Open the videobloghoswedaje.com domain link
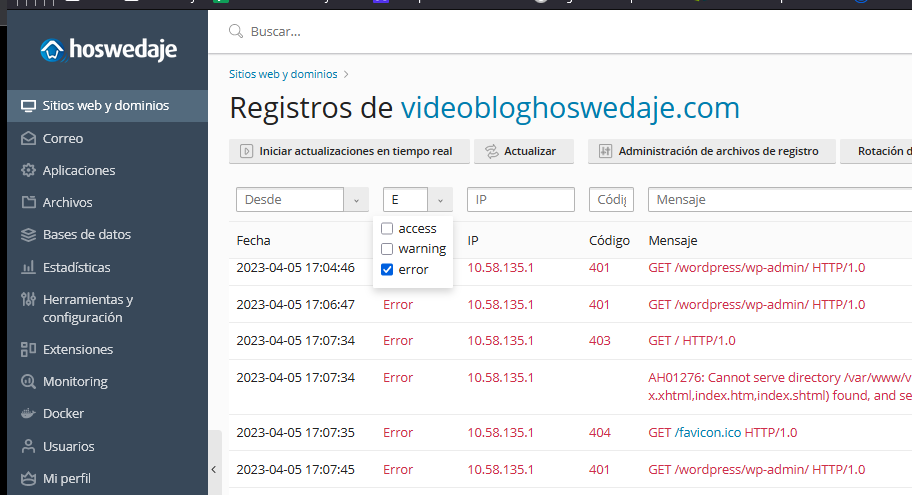 (x=570, y=108)
